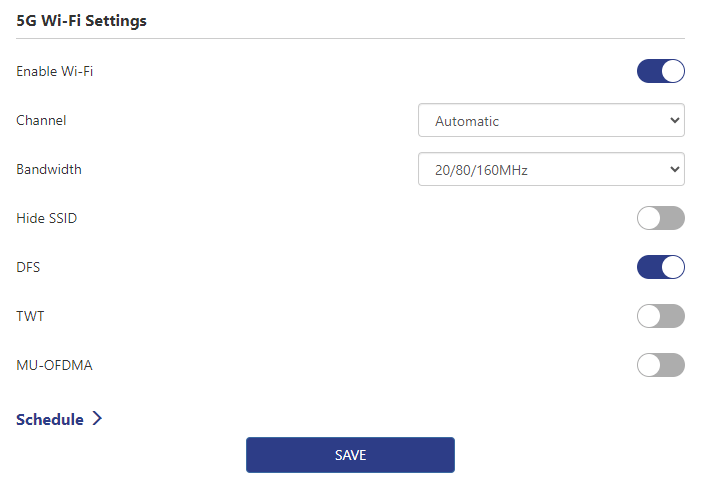Click the TWT label text

click(30, 316)
